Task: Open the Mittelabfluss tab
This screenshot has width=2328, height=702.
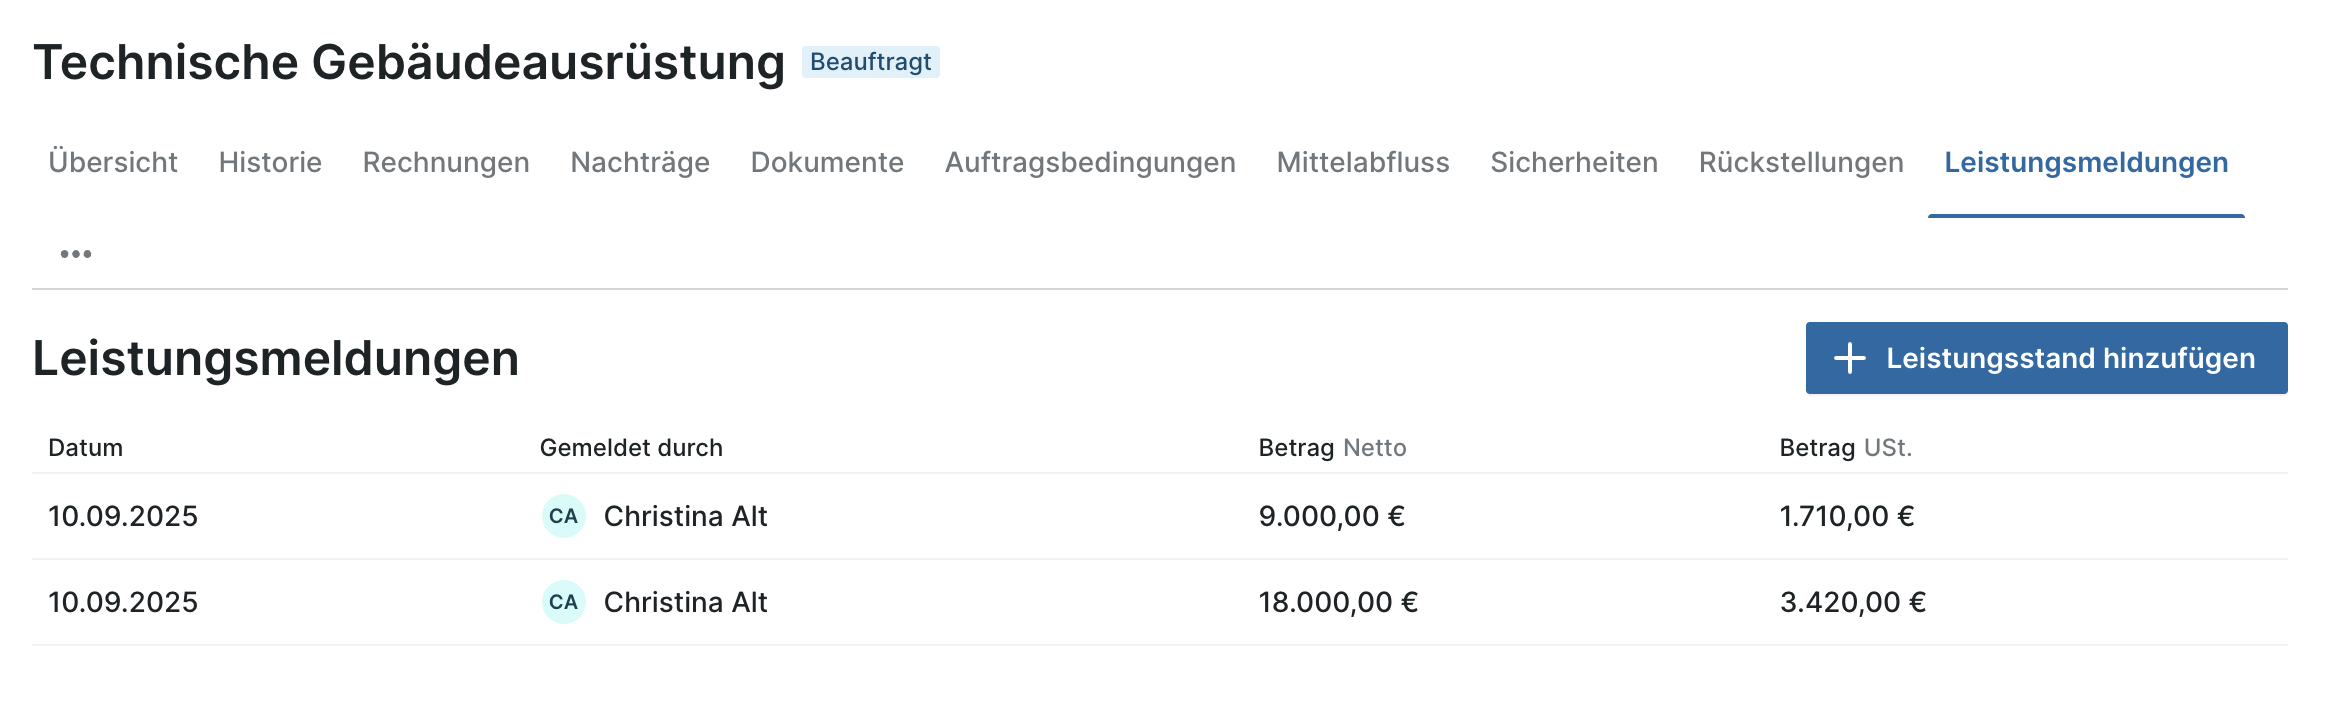Action: pos(1363,162)
